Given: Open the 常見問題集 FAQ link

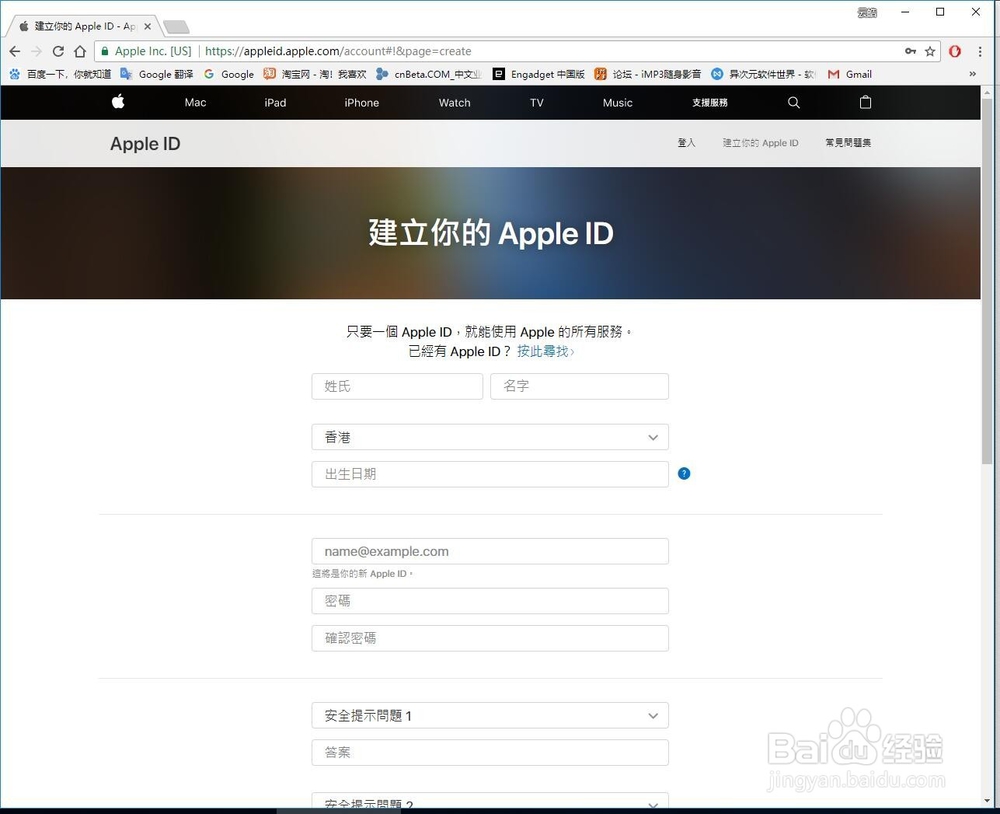Looking at the screenshot, I should pos(848,143).
